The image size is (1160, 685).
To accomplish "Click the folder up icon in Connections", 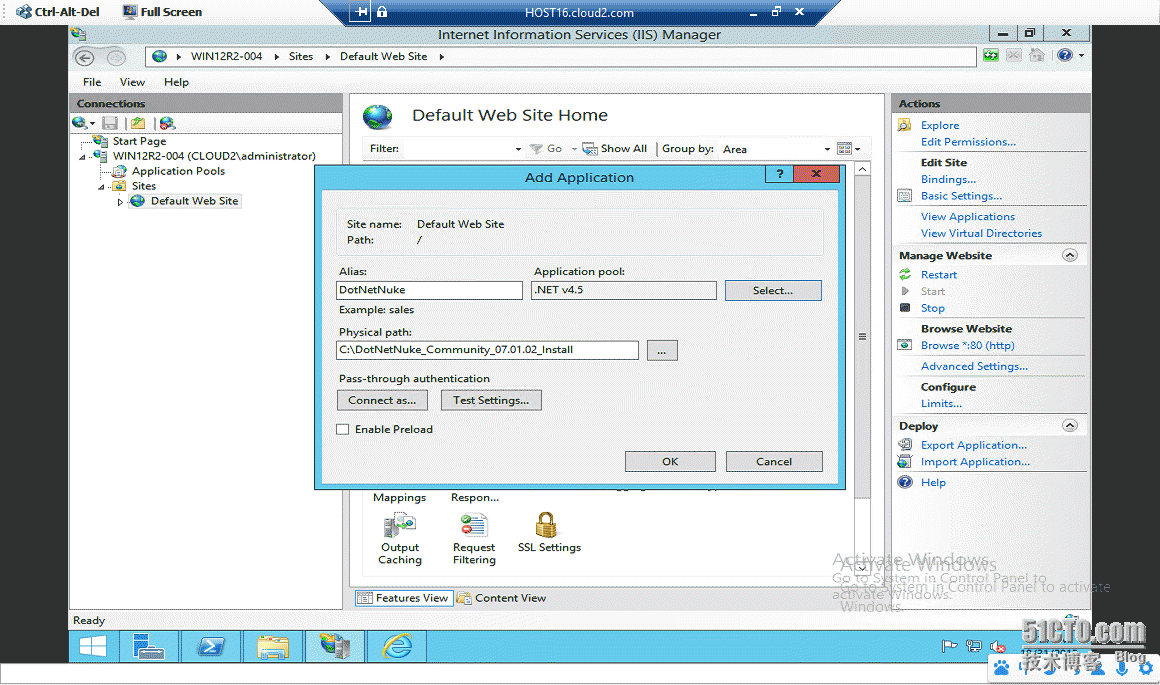I will tap(138, 124).
